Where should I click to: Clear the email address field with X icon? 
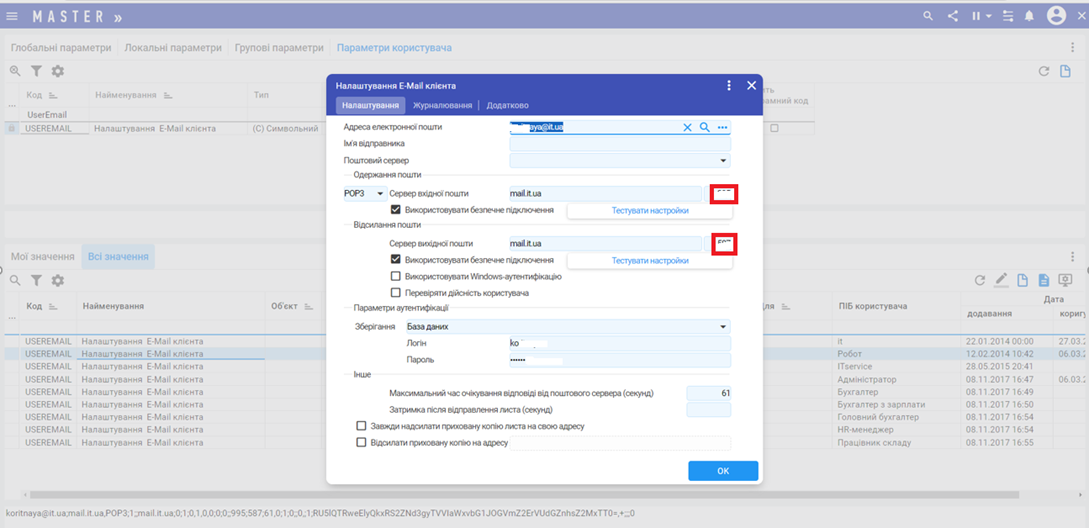(687, 128)
